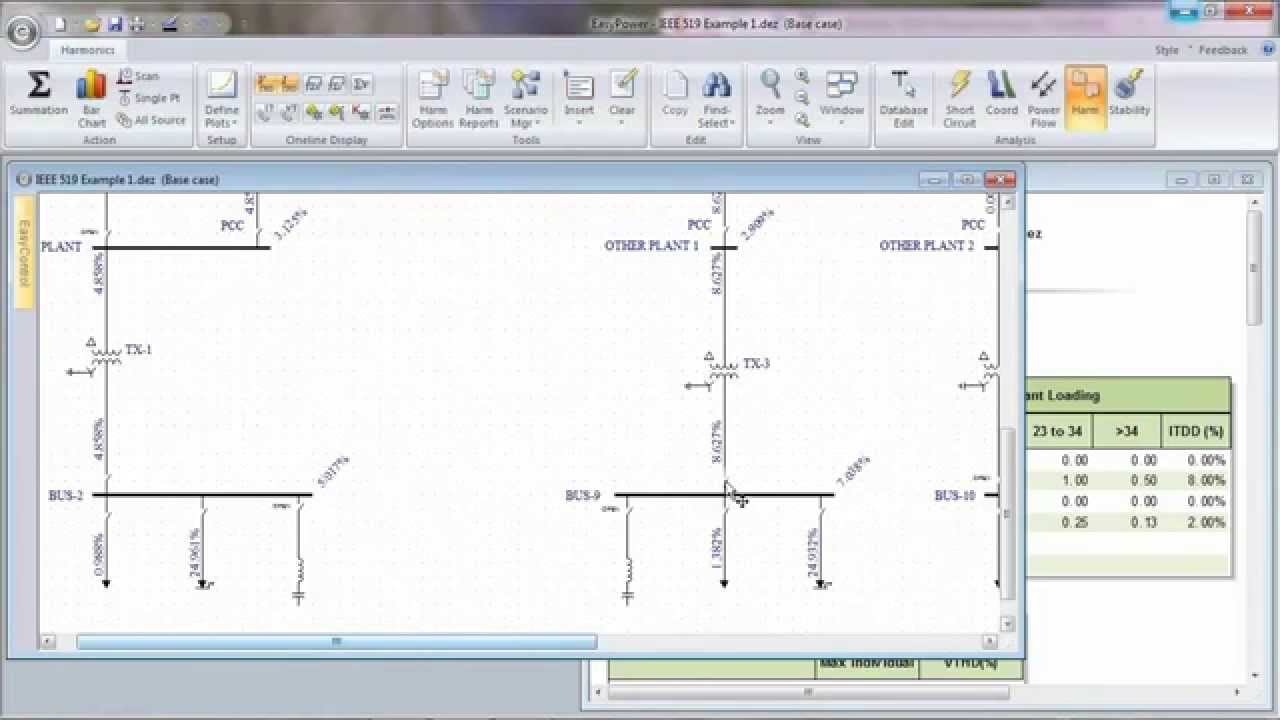Open the Find-Select dropdown
Screen dimensions: 1280x720
[716, 99]
